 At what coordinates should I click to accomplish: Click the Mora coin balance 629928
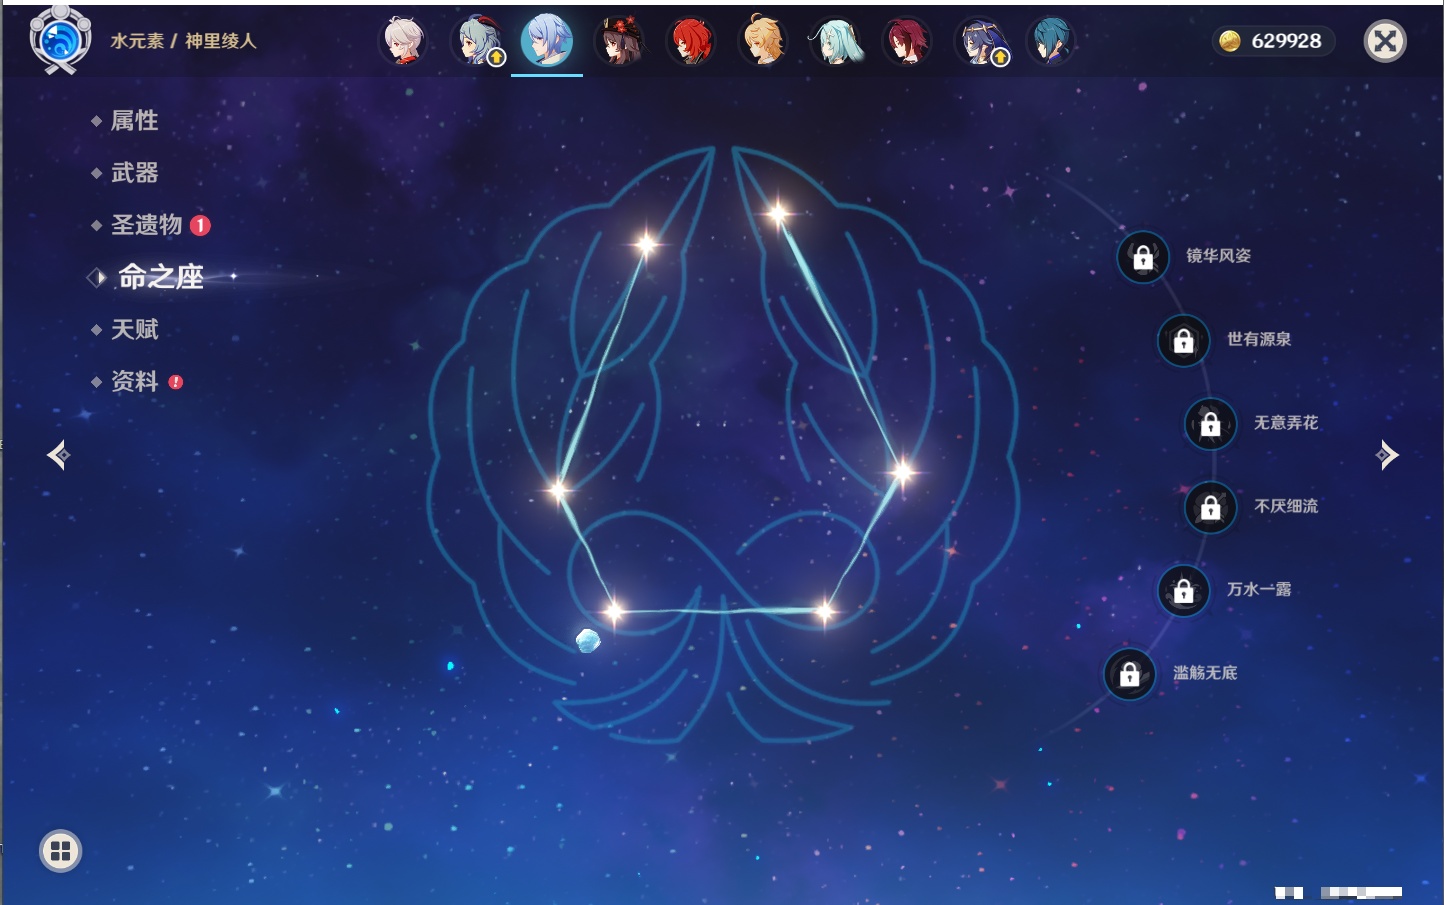(1273, 41)
